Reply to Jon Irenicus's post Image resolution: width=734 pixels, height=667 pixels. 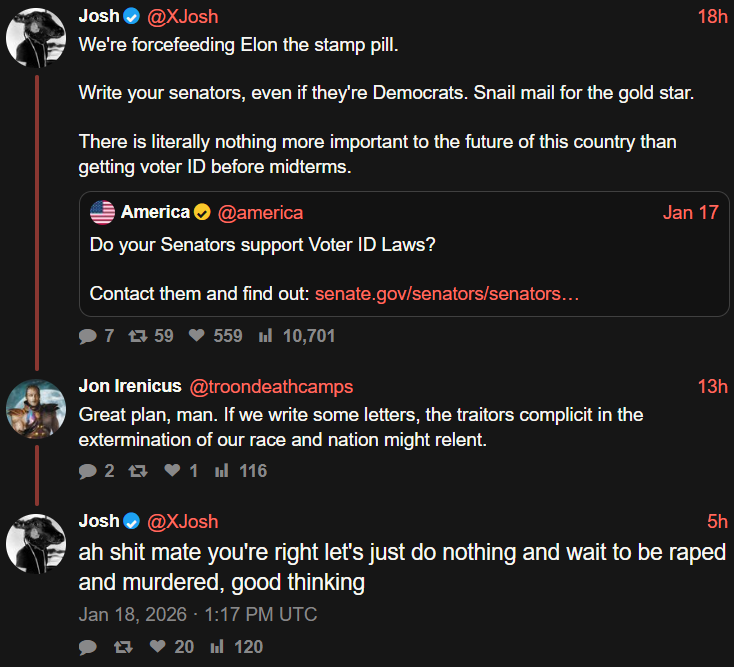click(x=88, y=471)
